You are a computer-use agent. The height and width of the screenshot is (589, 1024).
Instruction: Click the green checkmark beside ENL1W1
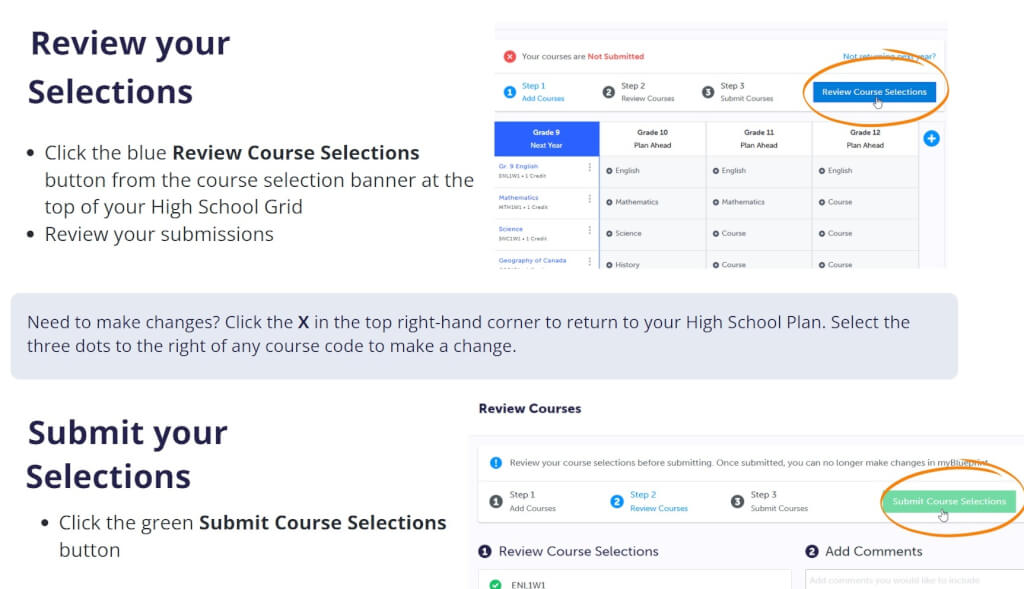pos(496,584)
